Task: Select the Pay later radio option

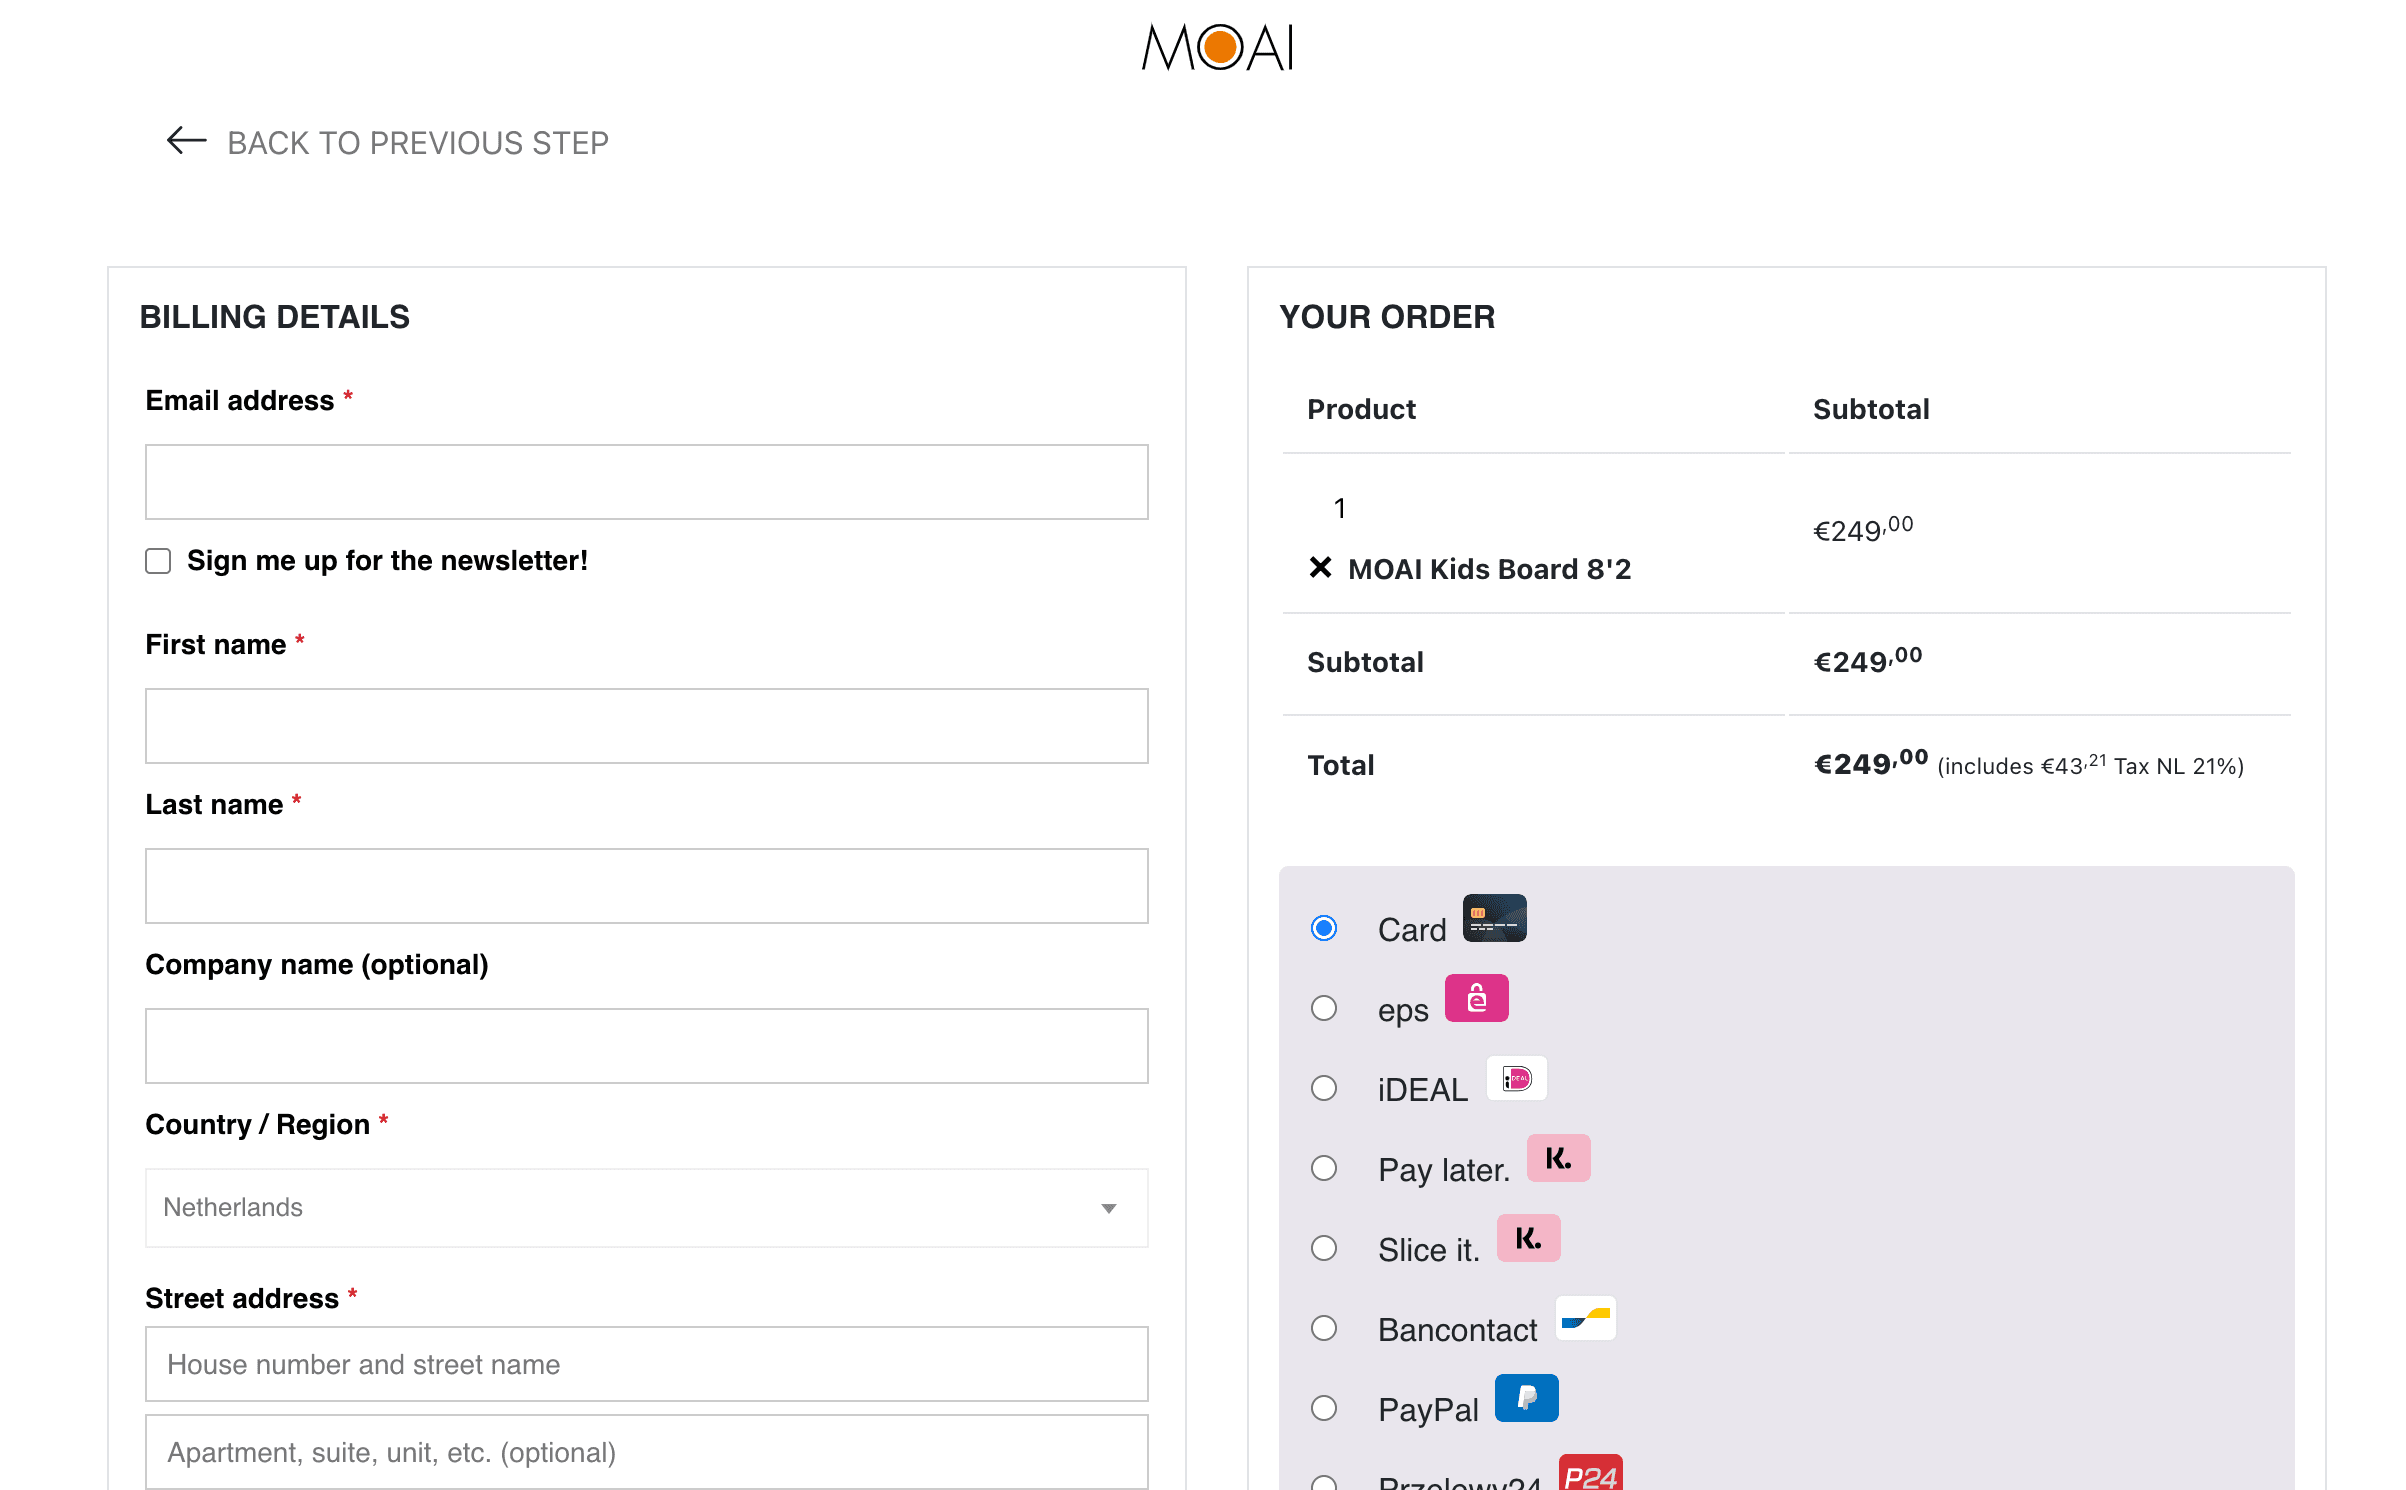Action: click(1324, 1168)
